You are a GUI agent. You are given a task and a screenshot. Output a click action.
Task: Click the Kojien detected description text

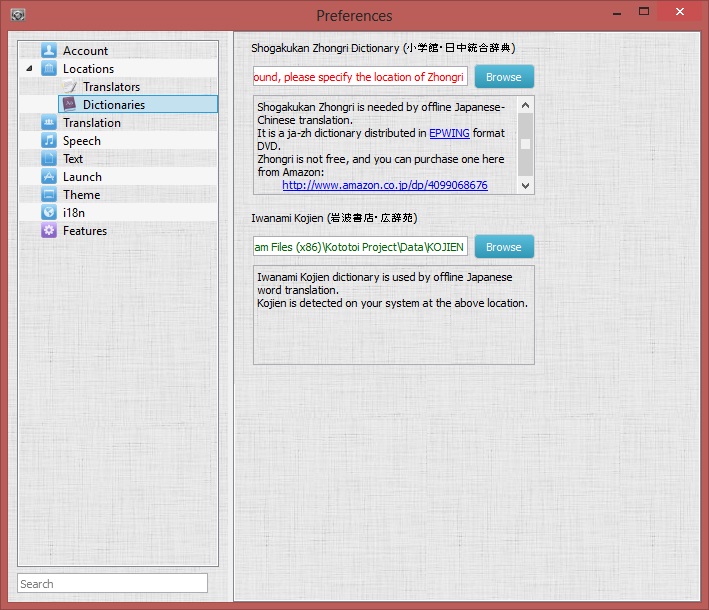click(x=392, y=303)
